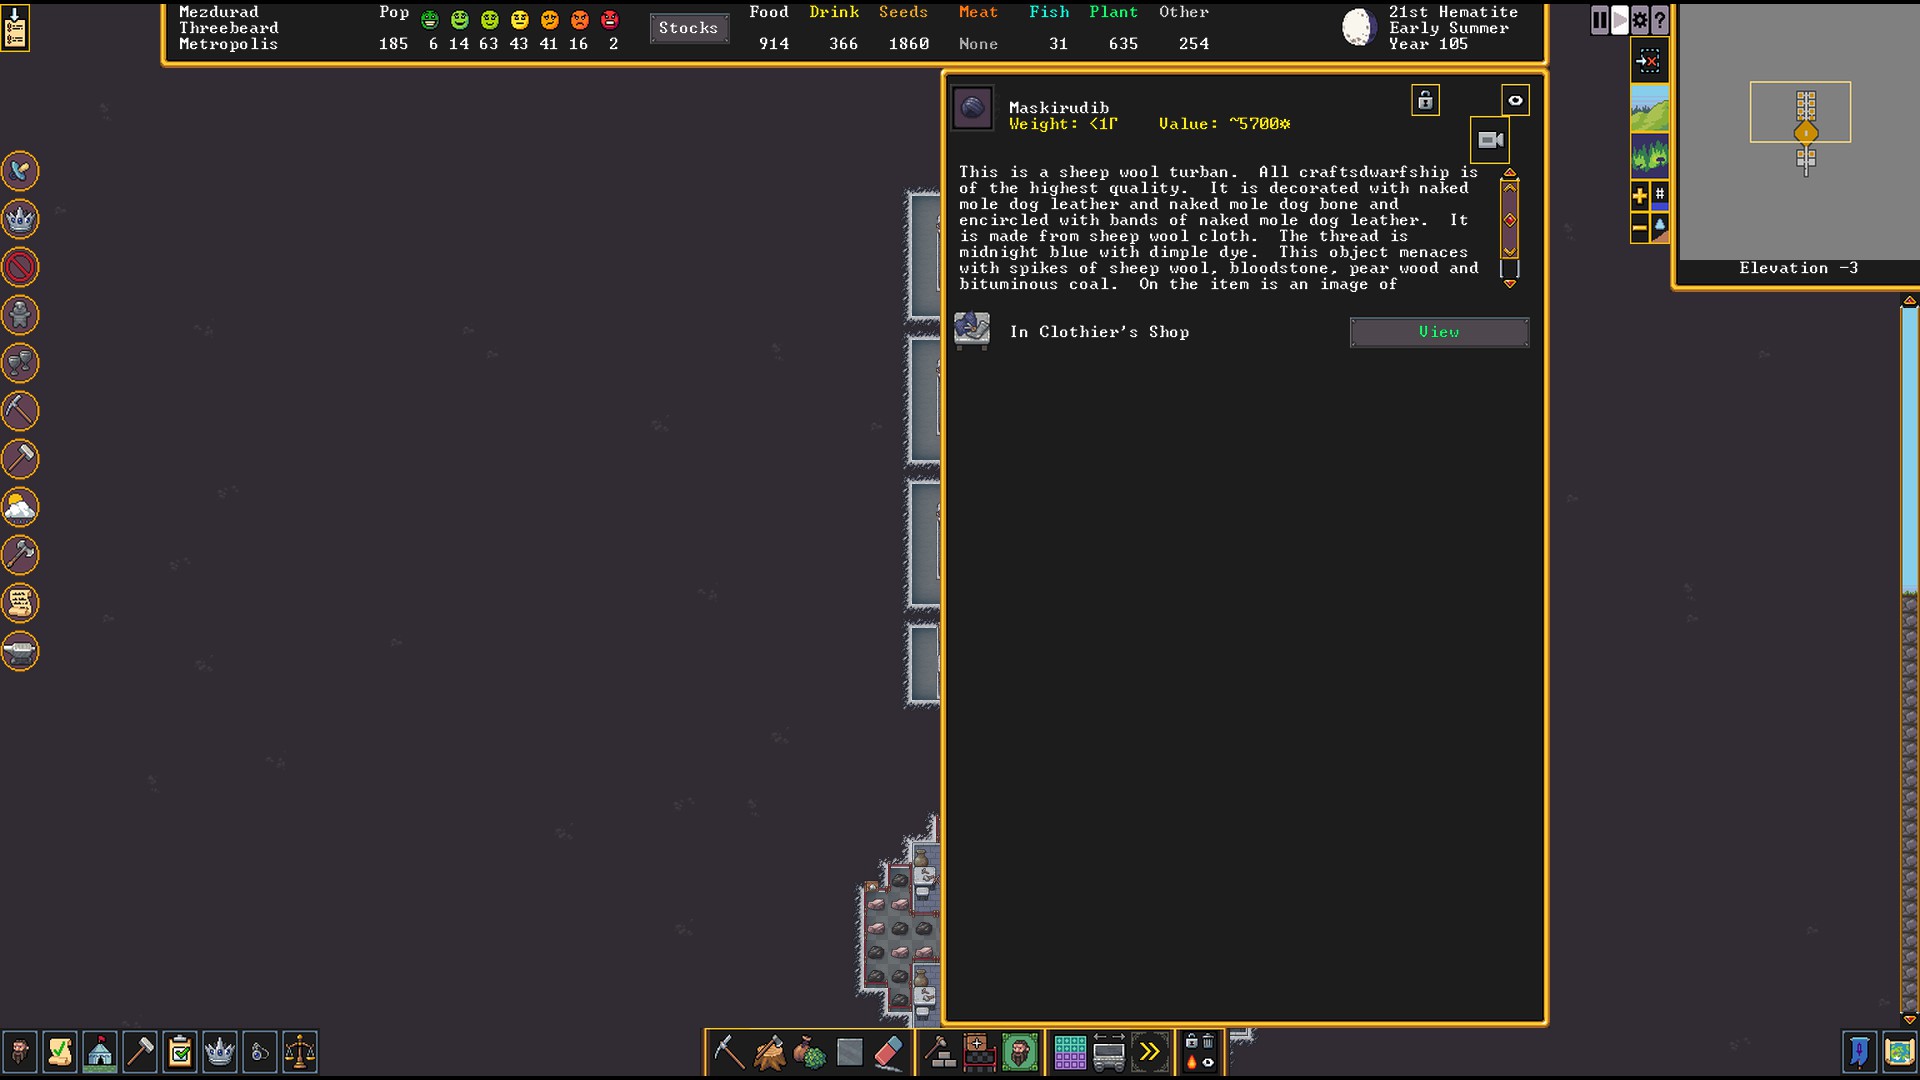Open the game settings gear
The height and width of the screenshot is (1080, 1920).
click(x=1640, y=19)
